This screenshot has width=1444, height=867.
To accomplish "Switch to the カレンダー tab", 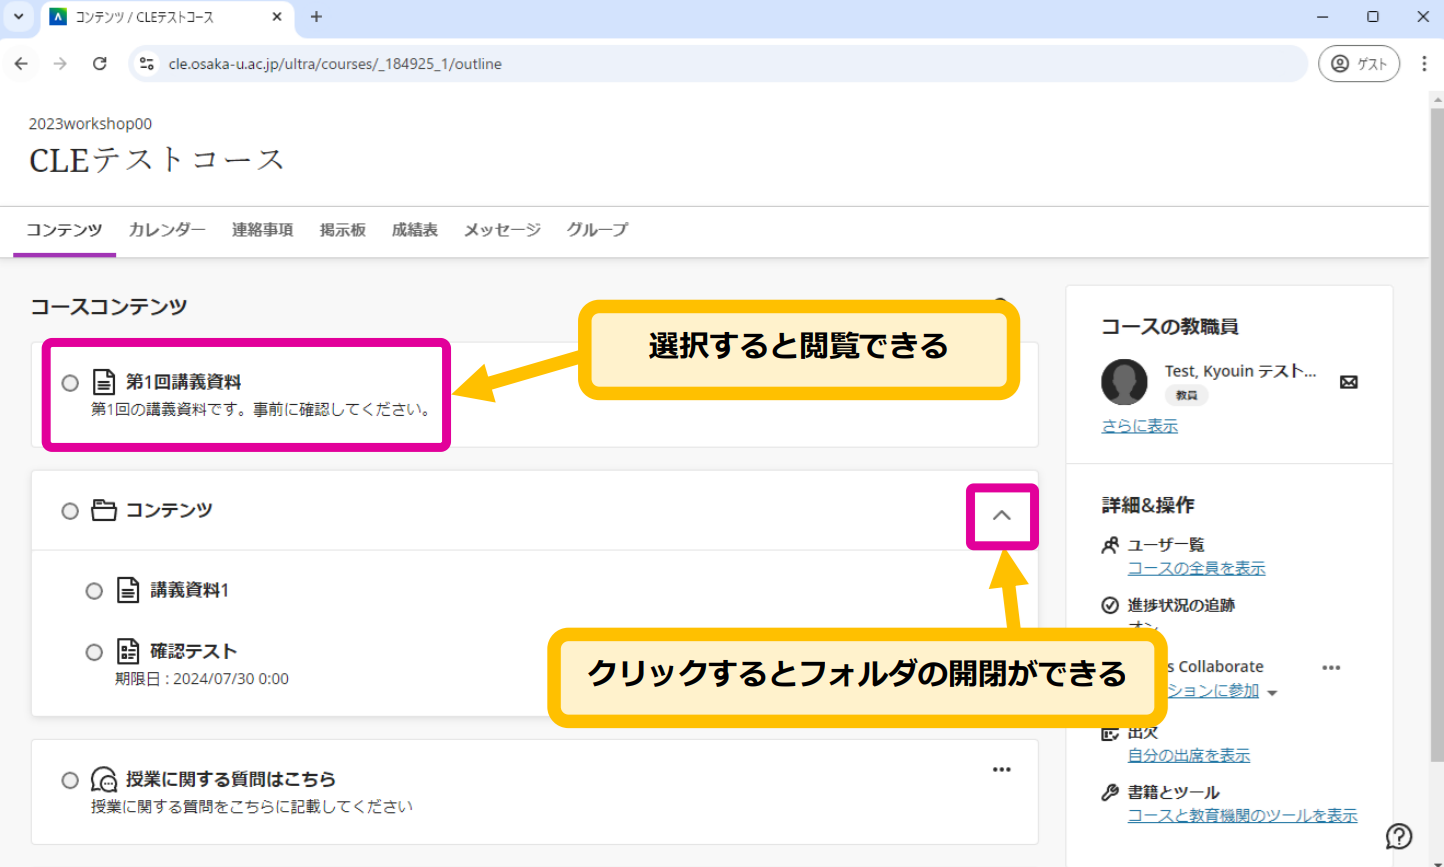I will pyautogui.click(x=167, y=230).
